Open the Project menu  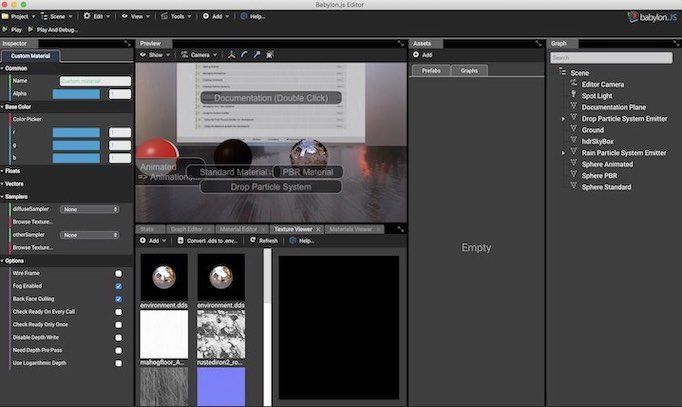tap(18, 17)
